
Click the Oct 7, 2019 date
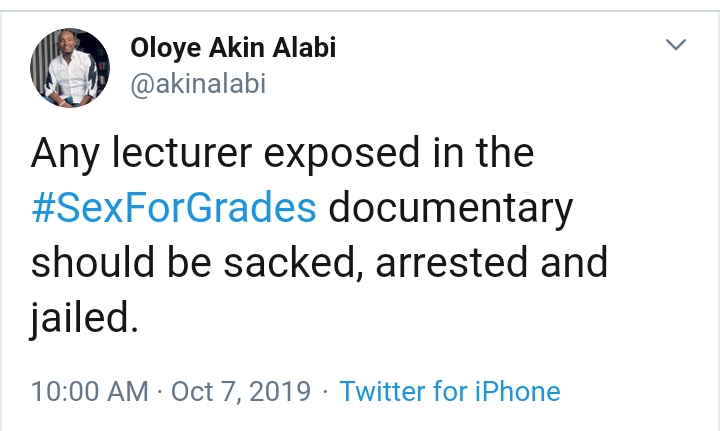[x=241, y=390]
